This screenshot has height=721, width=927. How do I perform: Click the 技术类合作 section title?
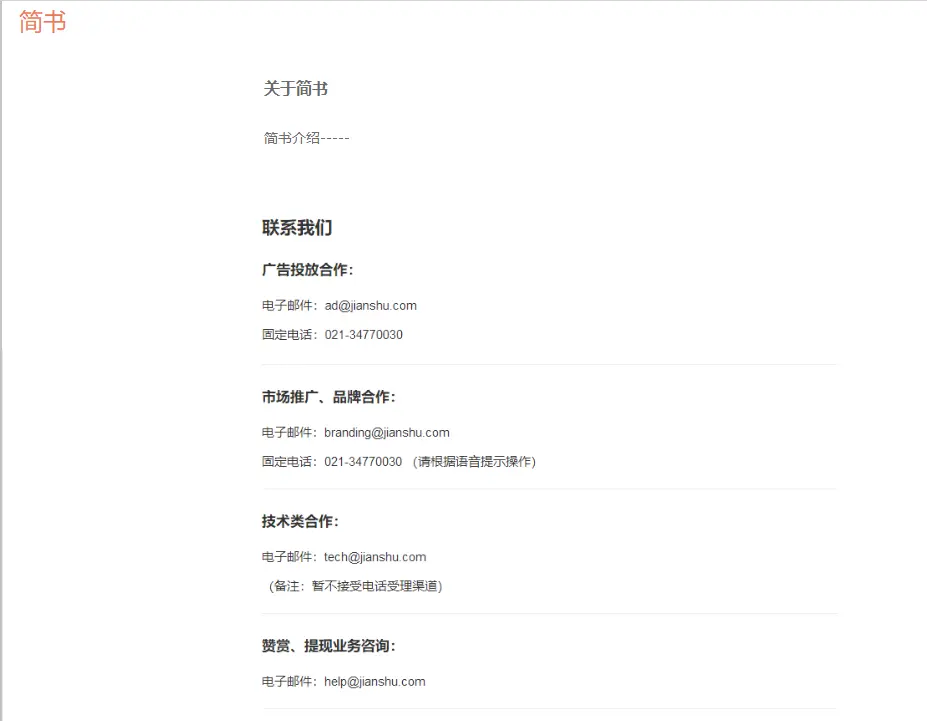pos(300,521)
